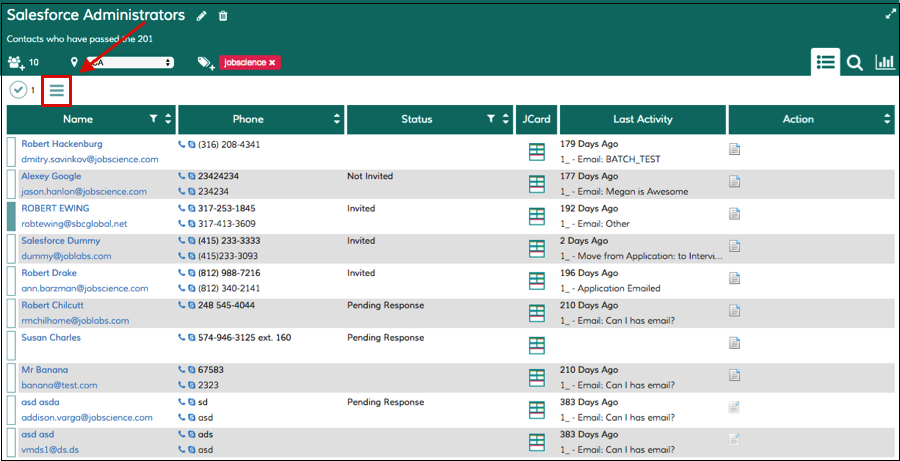This screenshot has width=900, height=461.
Task: Add contacts using the people-plus icon
Action: pyautogui.click(x=17, y=62)
